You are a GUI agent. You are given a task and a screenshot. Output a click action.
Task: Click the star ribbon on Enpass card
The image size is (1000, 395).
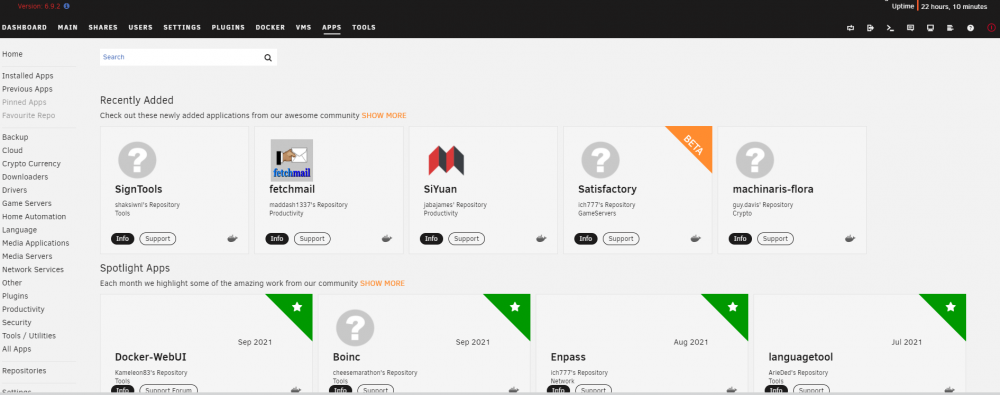(732, 308)
